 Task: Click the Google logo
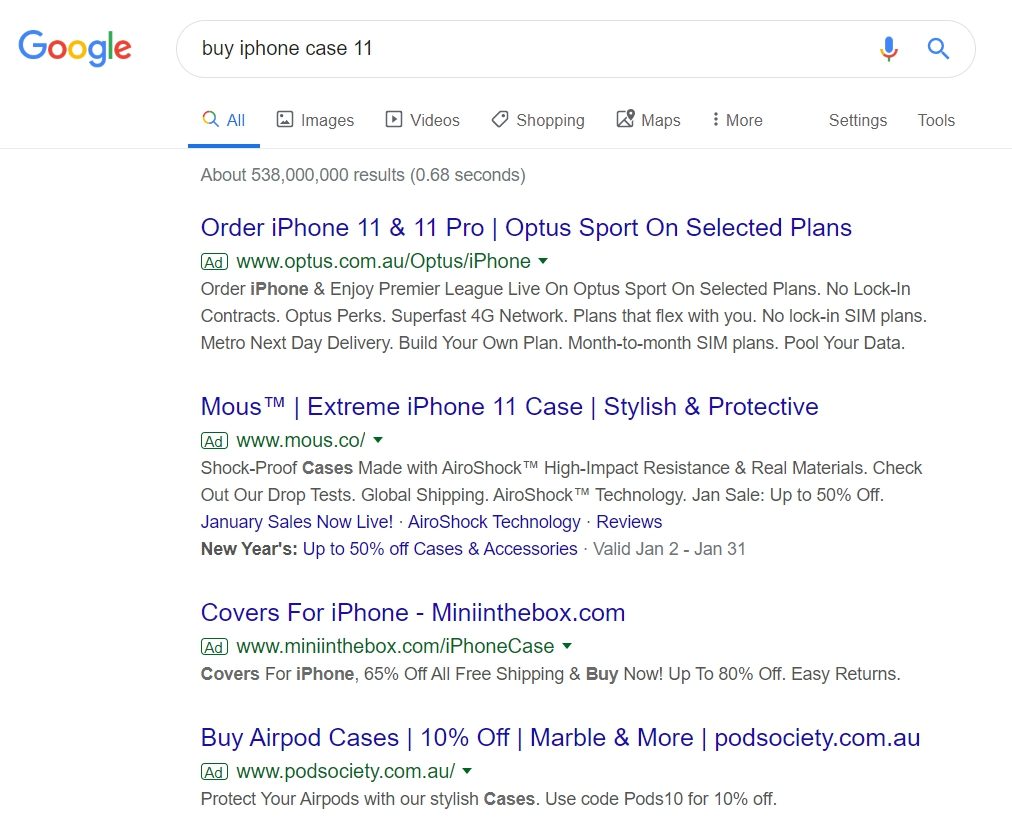point(74,47)
